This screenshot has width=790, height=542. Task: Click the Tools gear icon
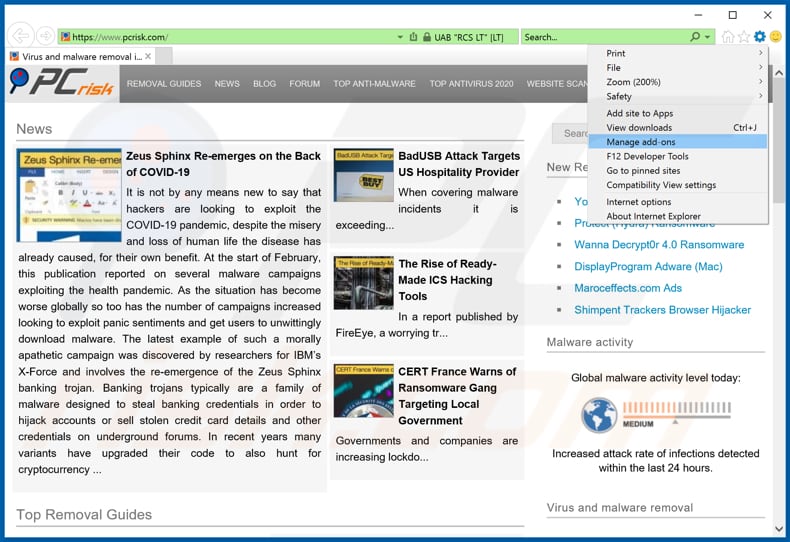pos(759,37)
